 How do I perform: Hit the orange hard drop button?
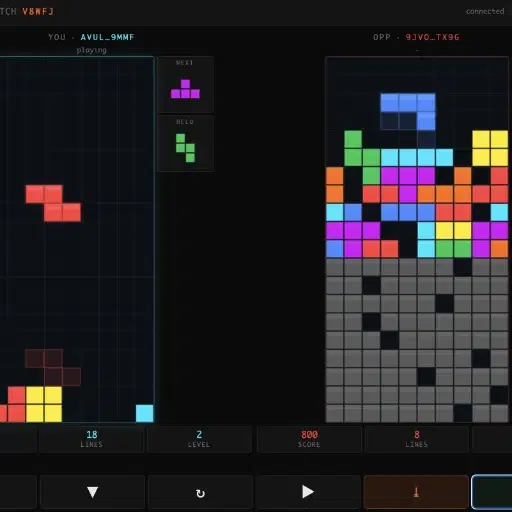tap(416, 492)
